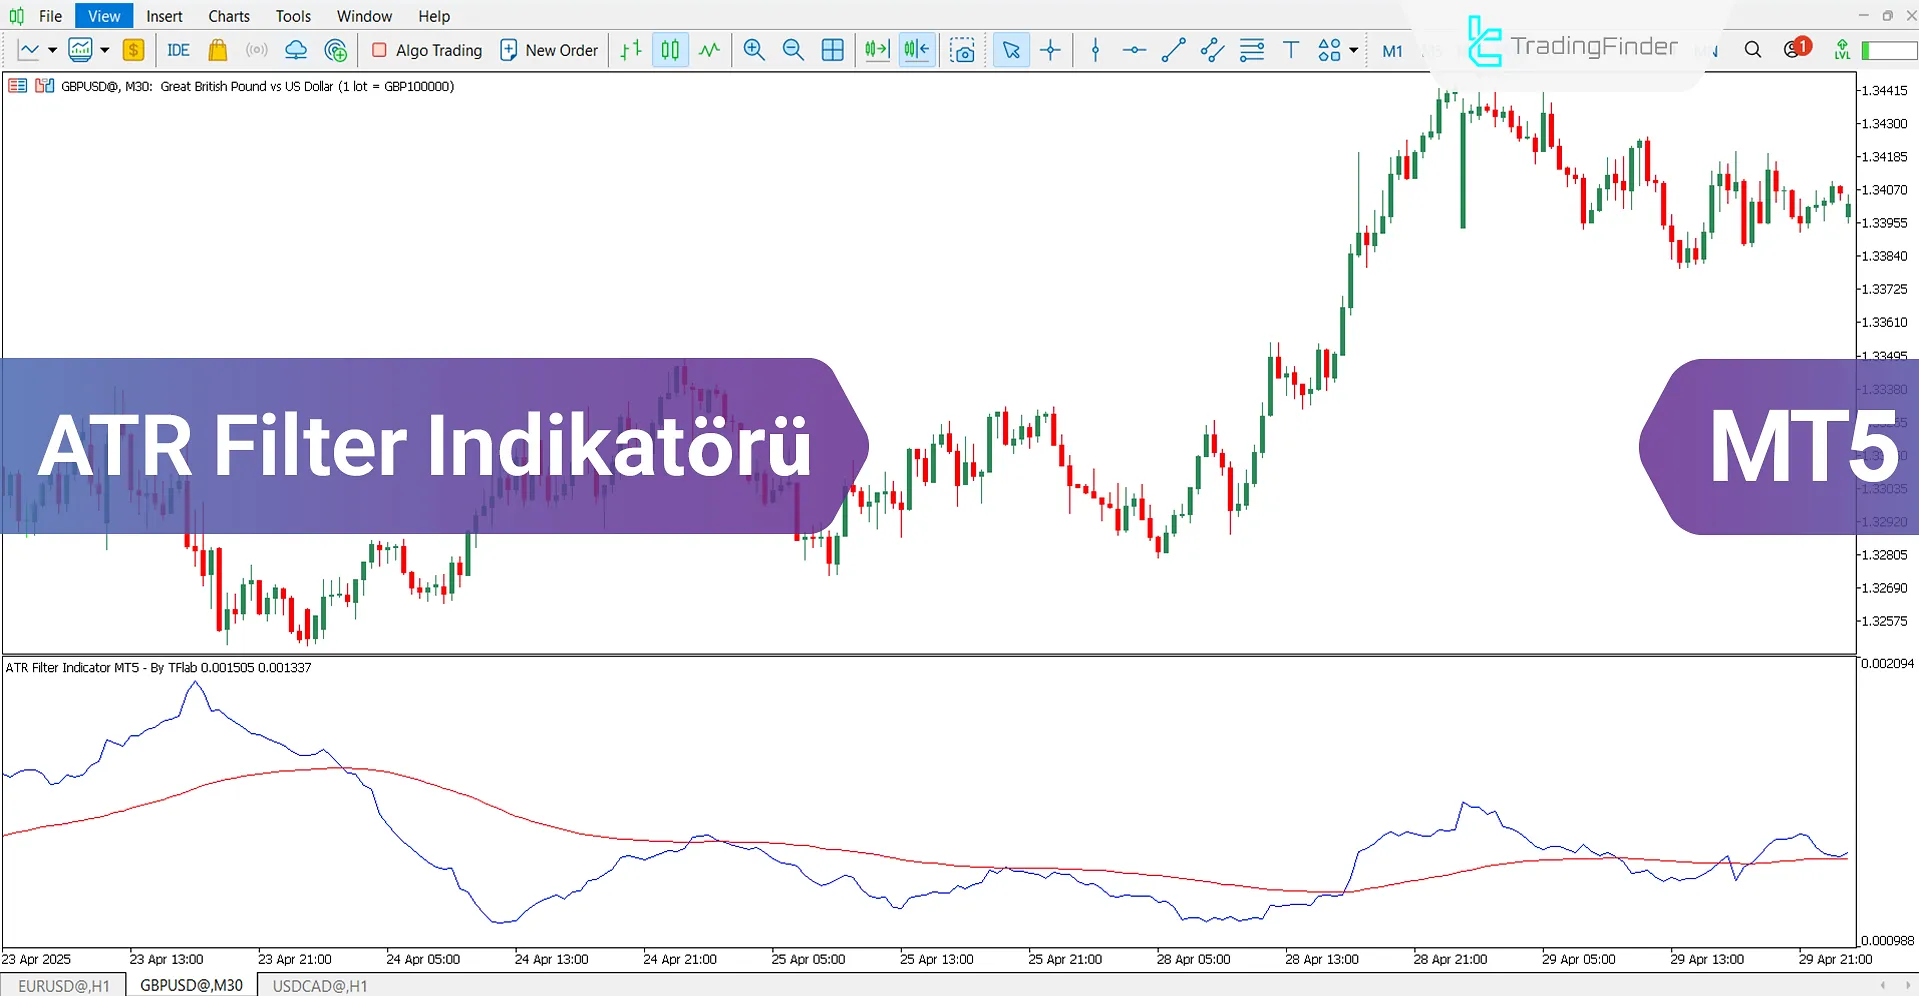Draw a trendline on the chart
Screen dimensions: 1919x996
(1173, 49)
